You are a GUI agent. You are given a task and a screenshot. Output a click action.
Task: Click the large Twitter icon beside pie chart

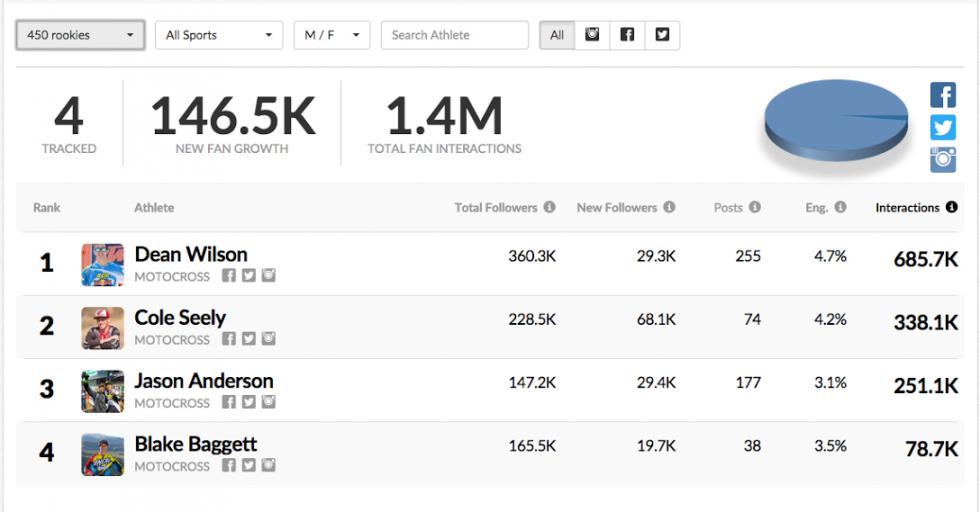[943, 128]
